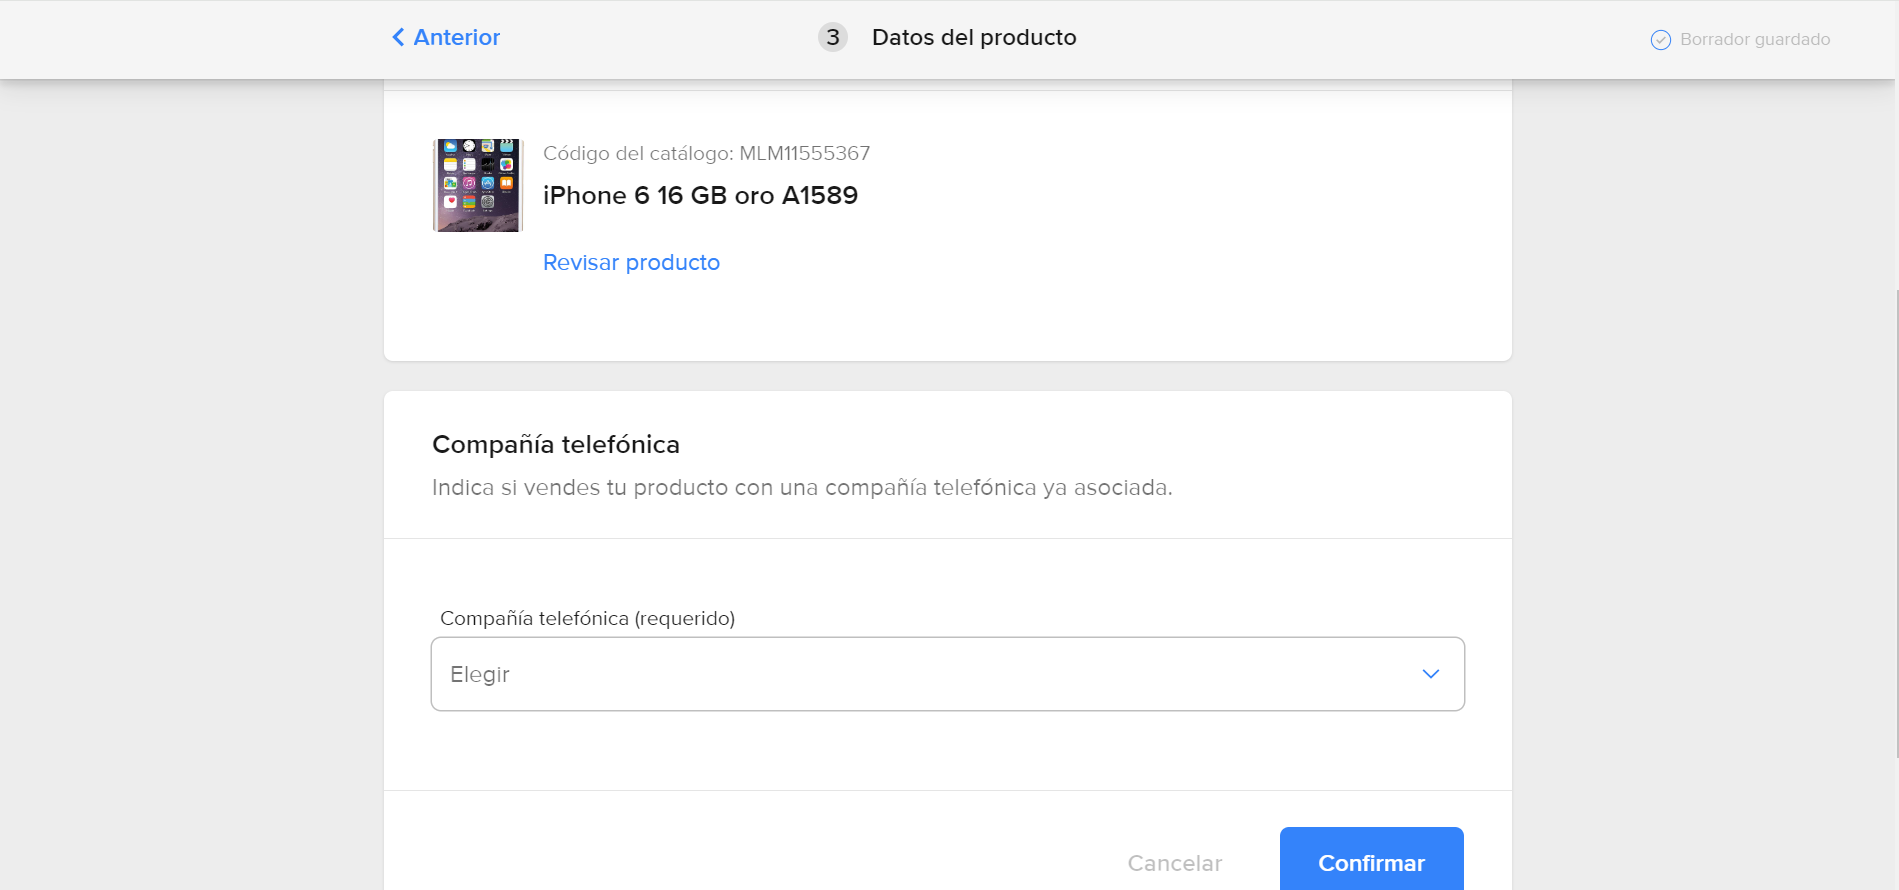Click the back chevron icon beside Anterior

[398, 37]
